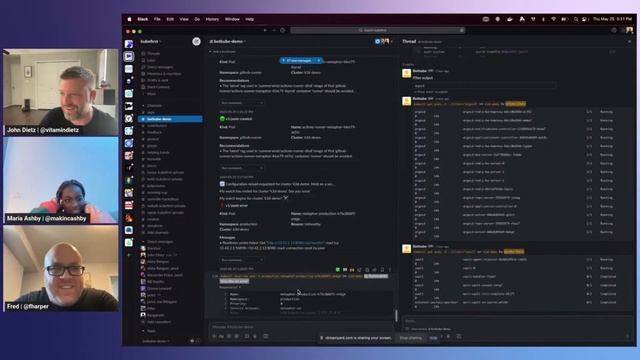Viewport: 640px width, 360px height.
Task: Open Drafts & sent in sidebar
Action: (157, 80)
